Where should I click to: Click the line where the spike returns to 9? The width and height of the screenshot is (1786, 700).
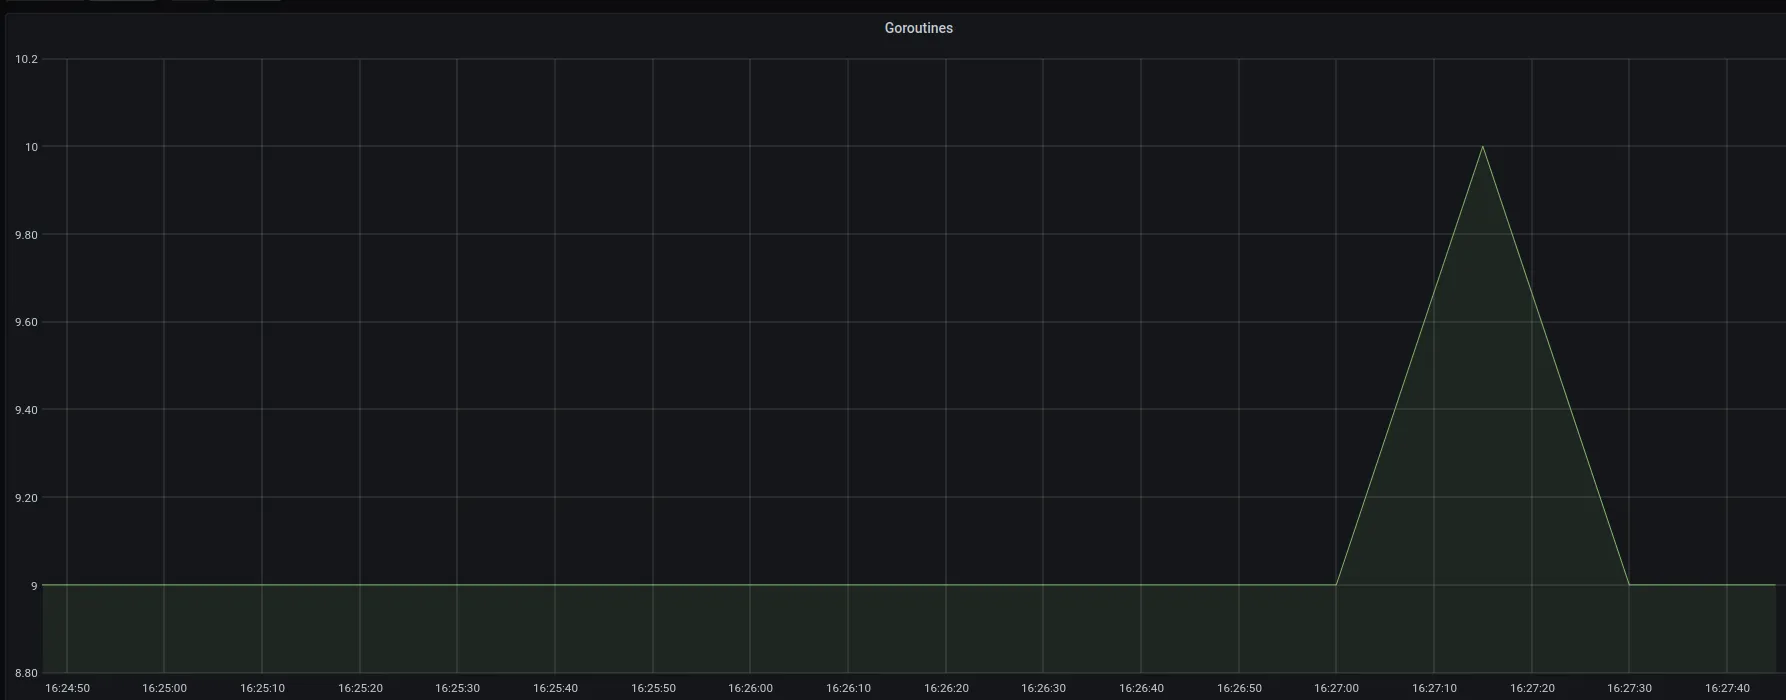[x=1629, y=585]
